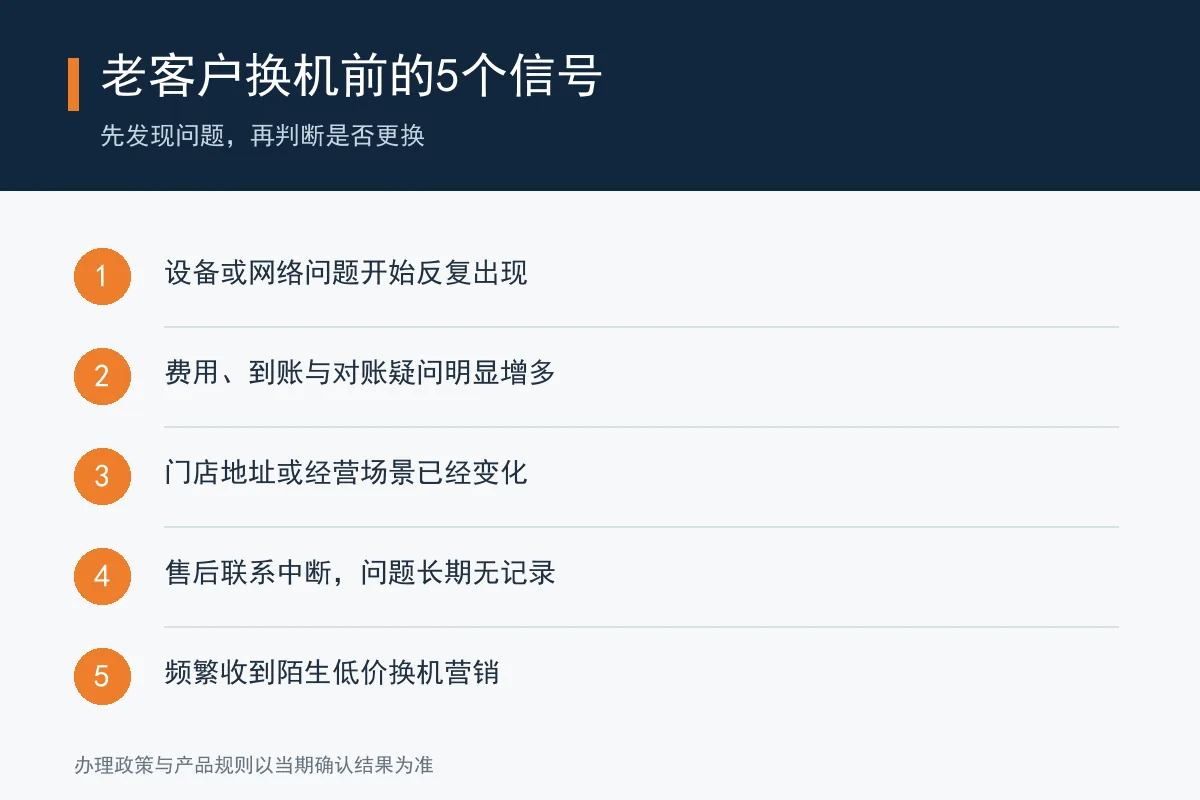
Task: Click divider line below item 3
Action: pyautogui.click(x=641, y=527)
